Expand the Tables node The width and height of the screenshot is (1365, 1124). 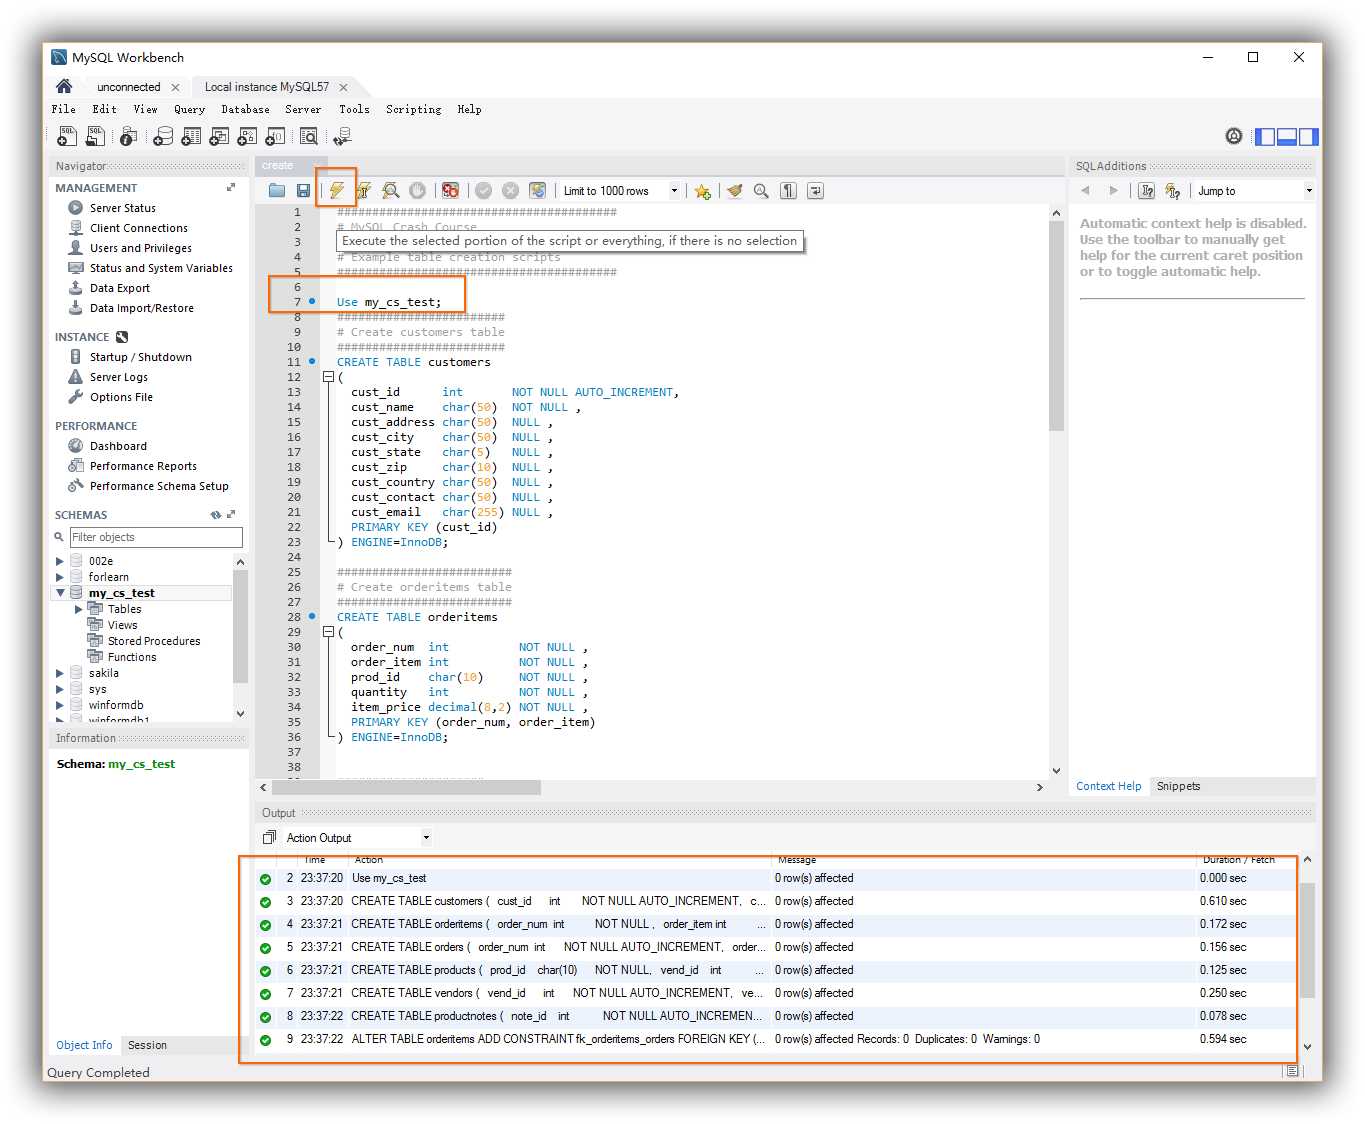point(79,609)
